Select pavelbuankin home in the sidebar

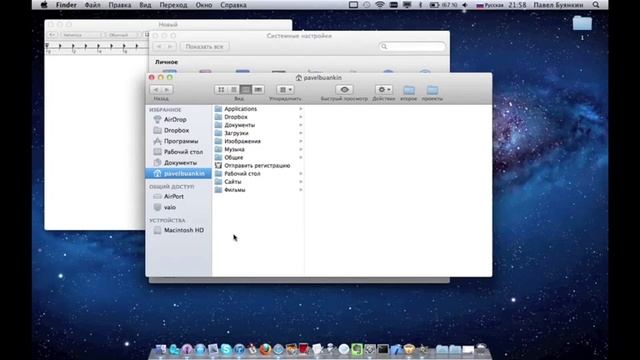point(178,173)
